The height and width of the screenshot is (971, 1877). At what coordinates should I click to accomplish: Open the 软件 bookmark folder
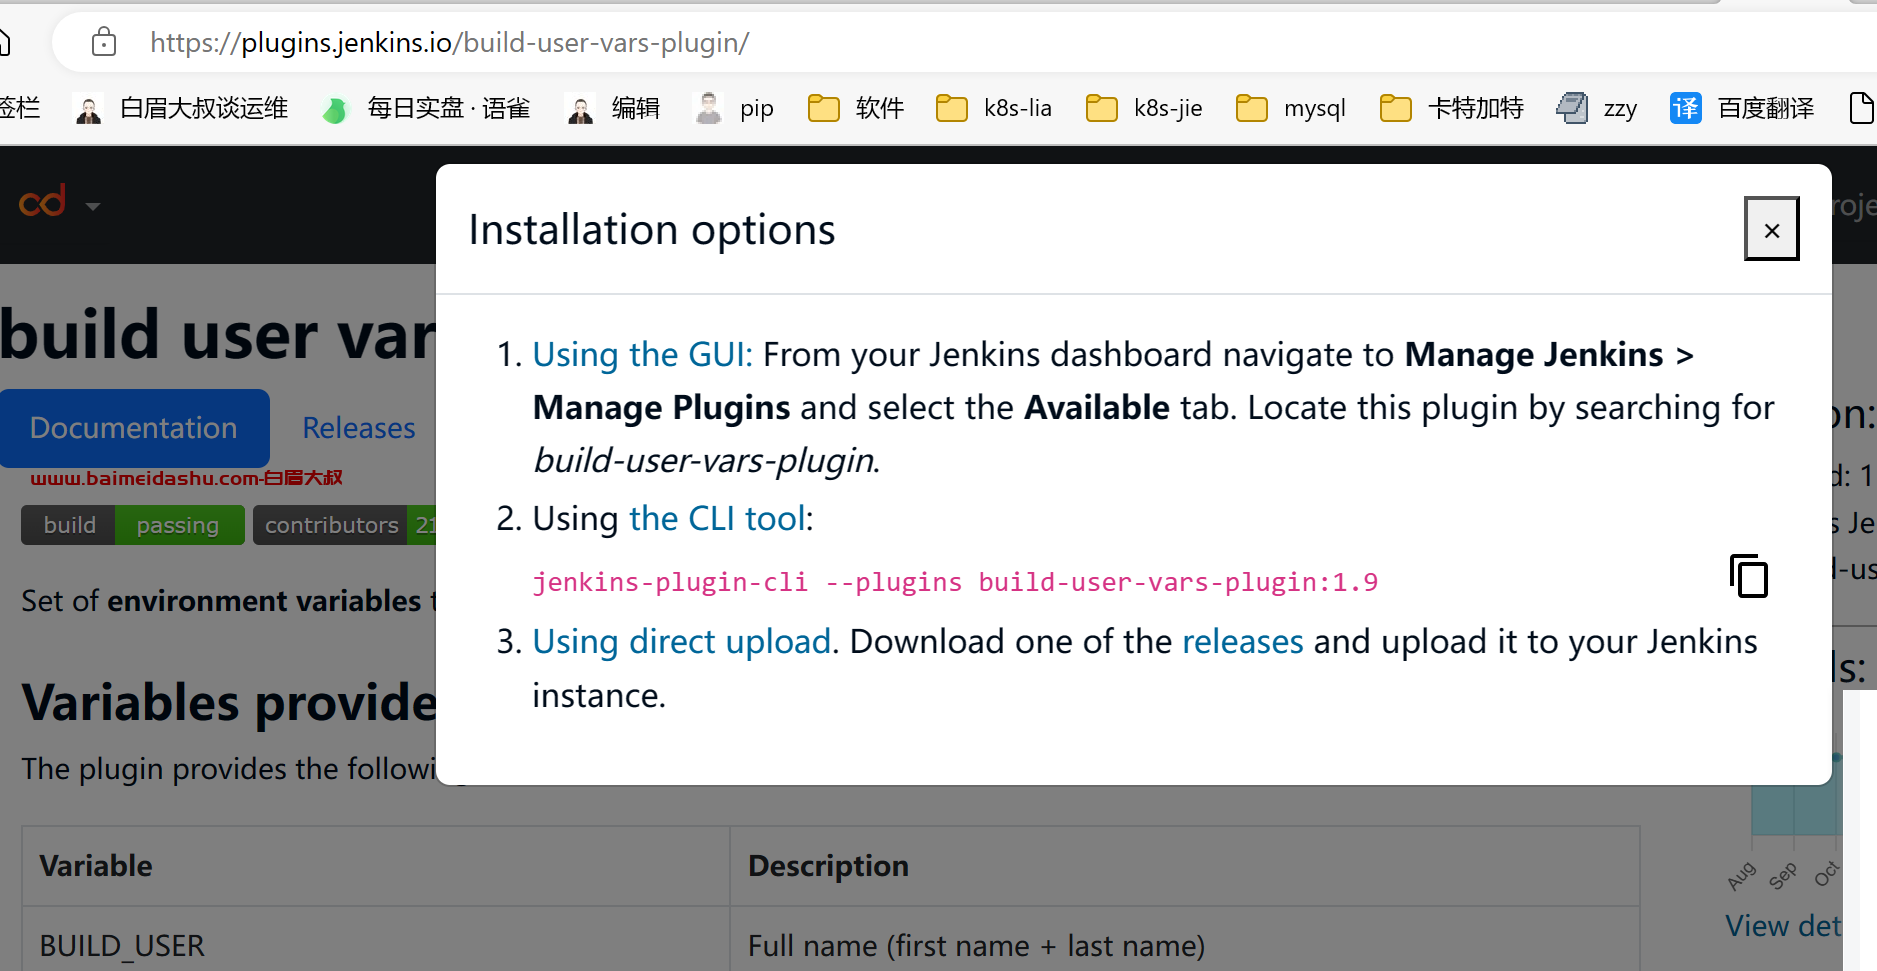coord(856,108)
